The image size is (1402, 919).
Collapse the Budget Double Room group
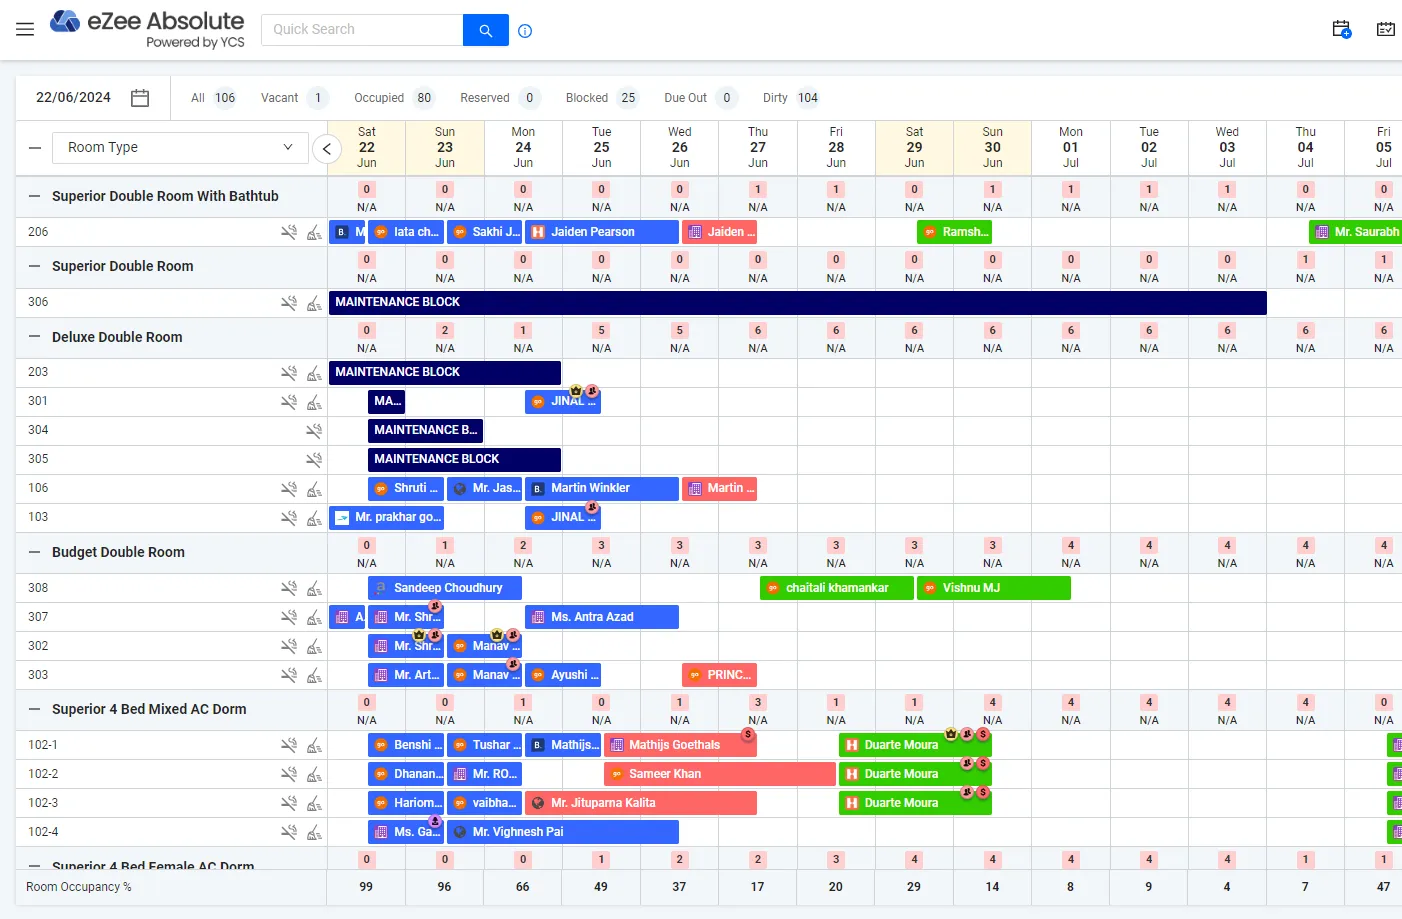tap(35, 552)
